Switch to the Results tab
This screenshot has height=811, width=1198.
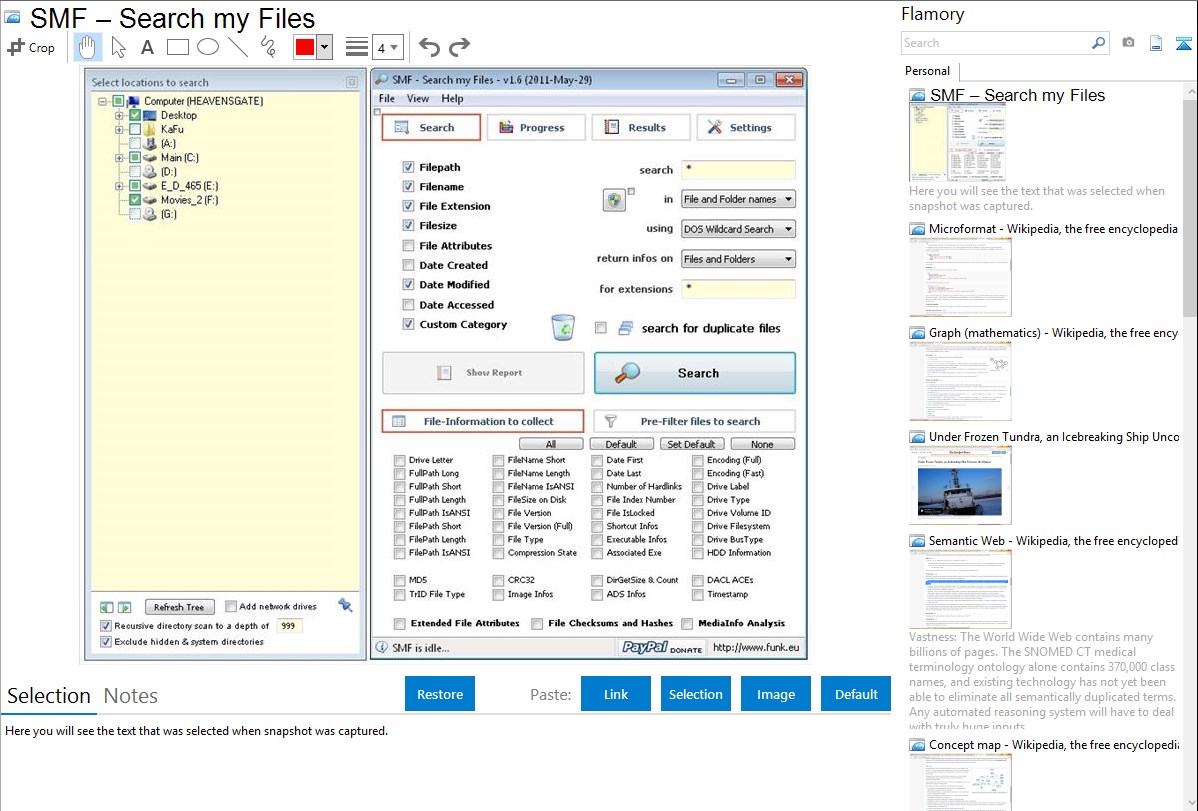641,128
